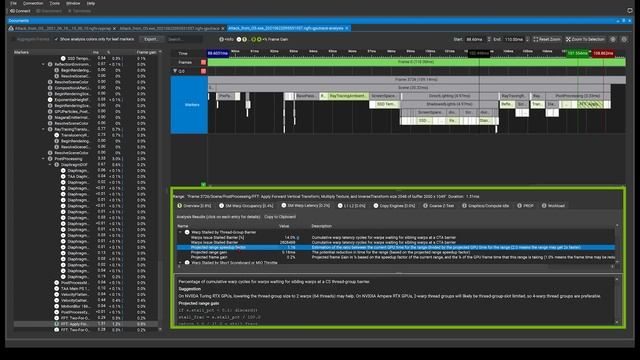640x360 pixels.
Task: Click the Start time field
Action: pos(475,40)
